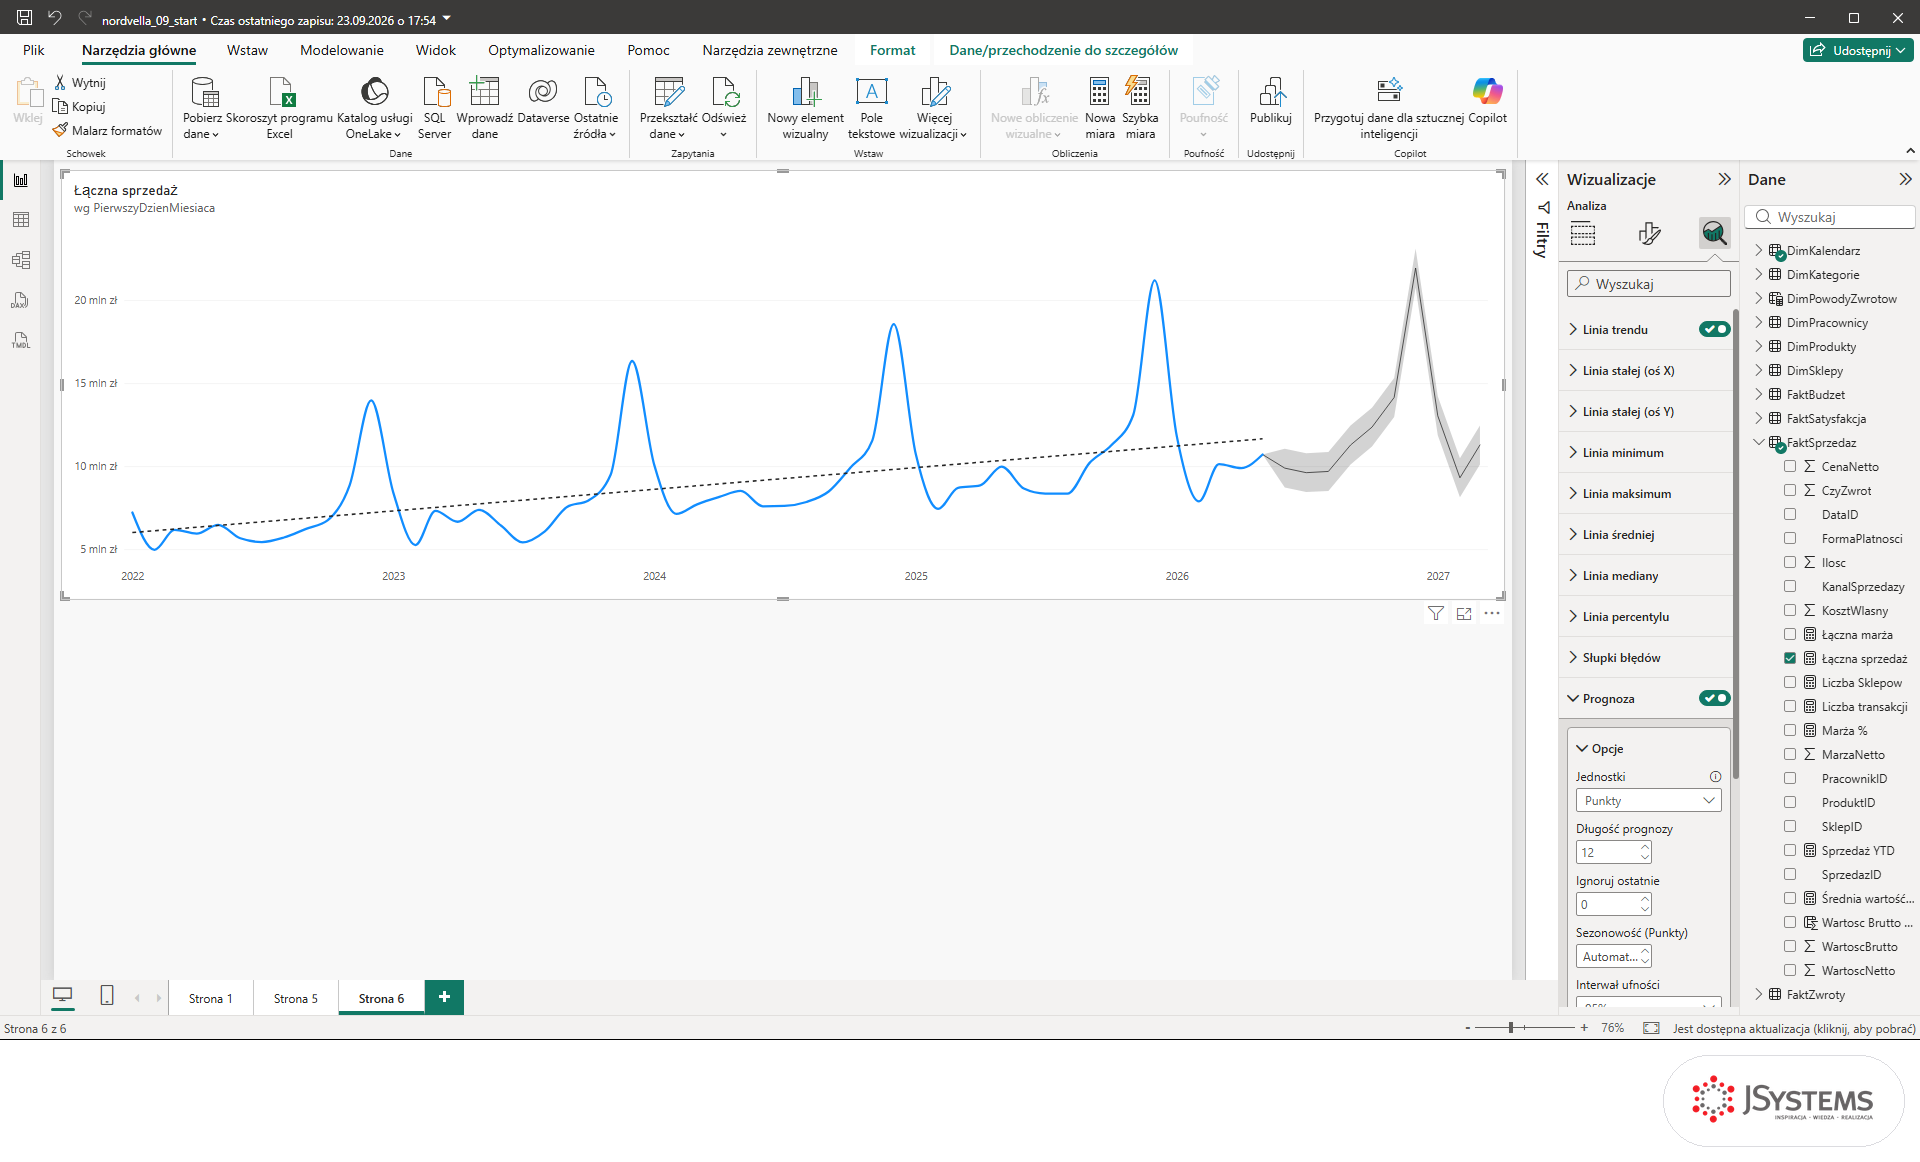Click the Udostępnij button
This screenshot has height=1162, width=1920.
1858,50
